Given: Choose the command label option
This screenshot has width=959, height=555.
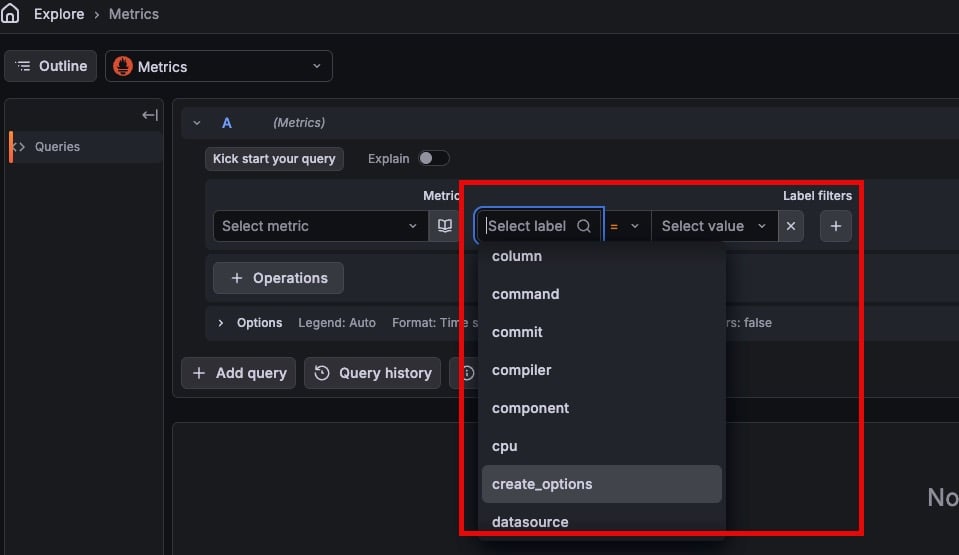Looking at the screenshot, I should (x=602, y=294).
